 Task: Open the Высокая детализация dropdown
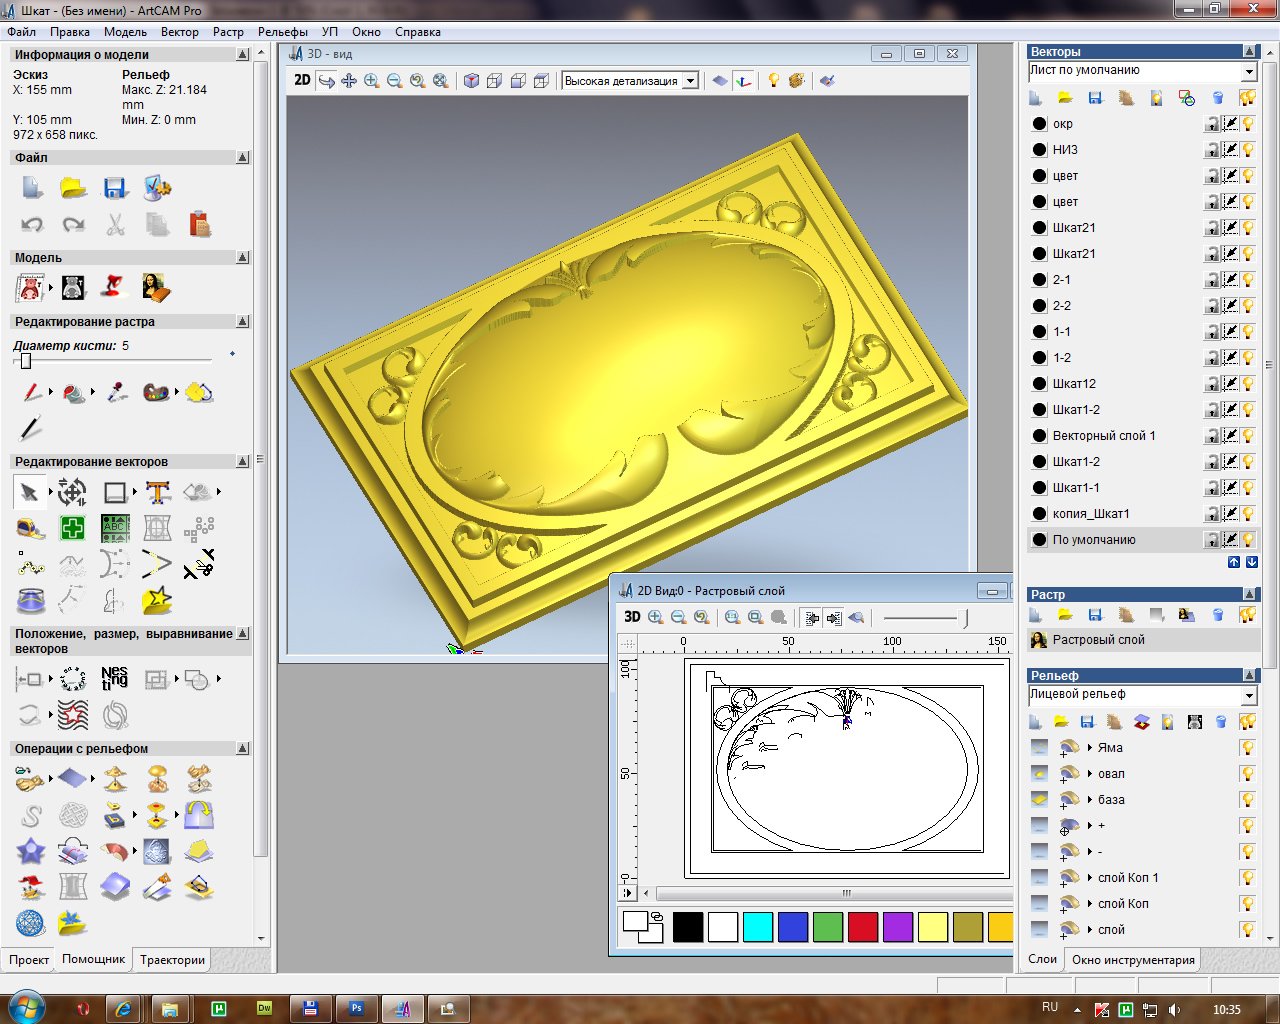tap(690, 81)
